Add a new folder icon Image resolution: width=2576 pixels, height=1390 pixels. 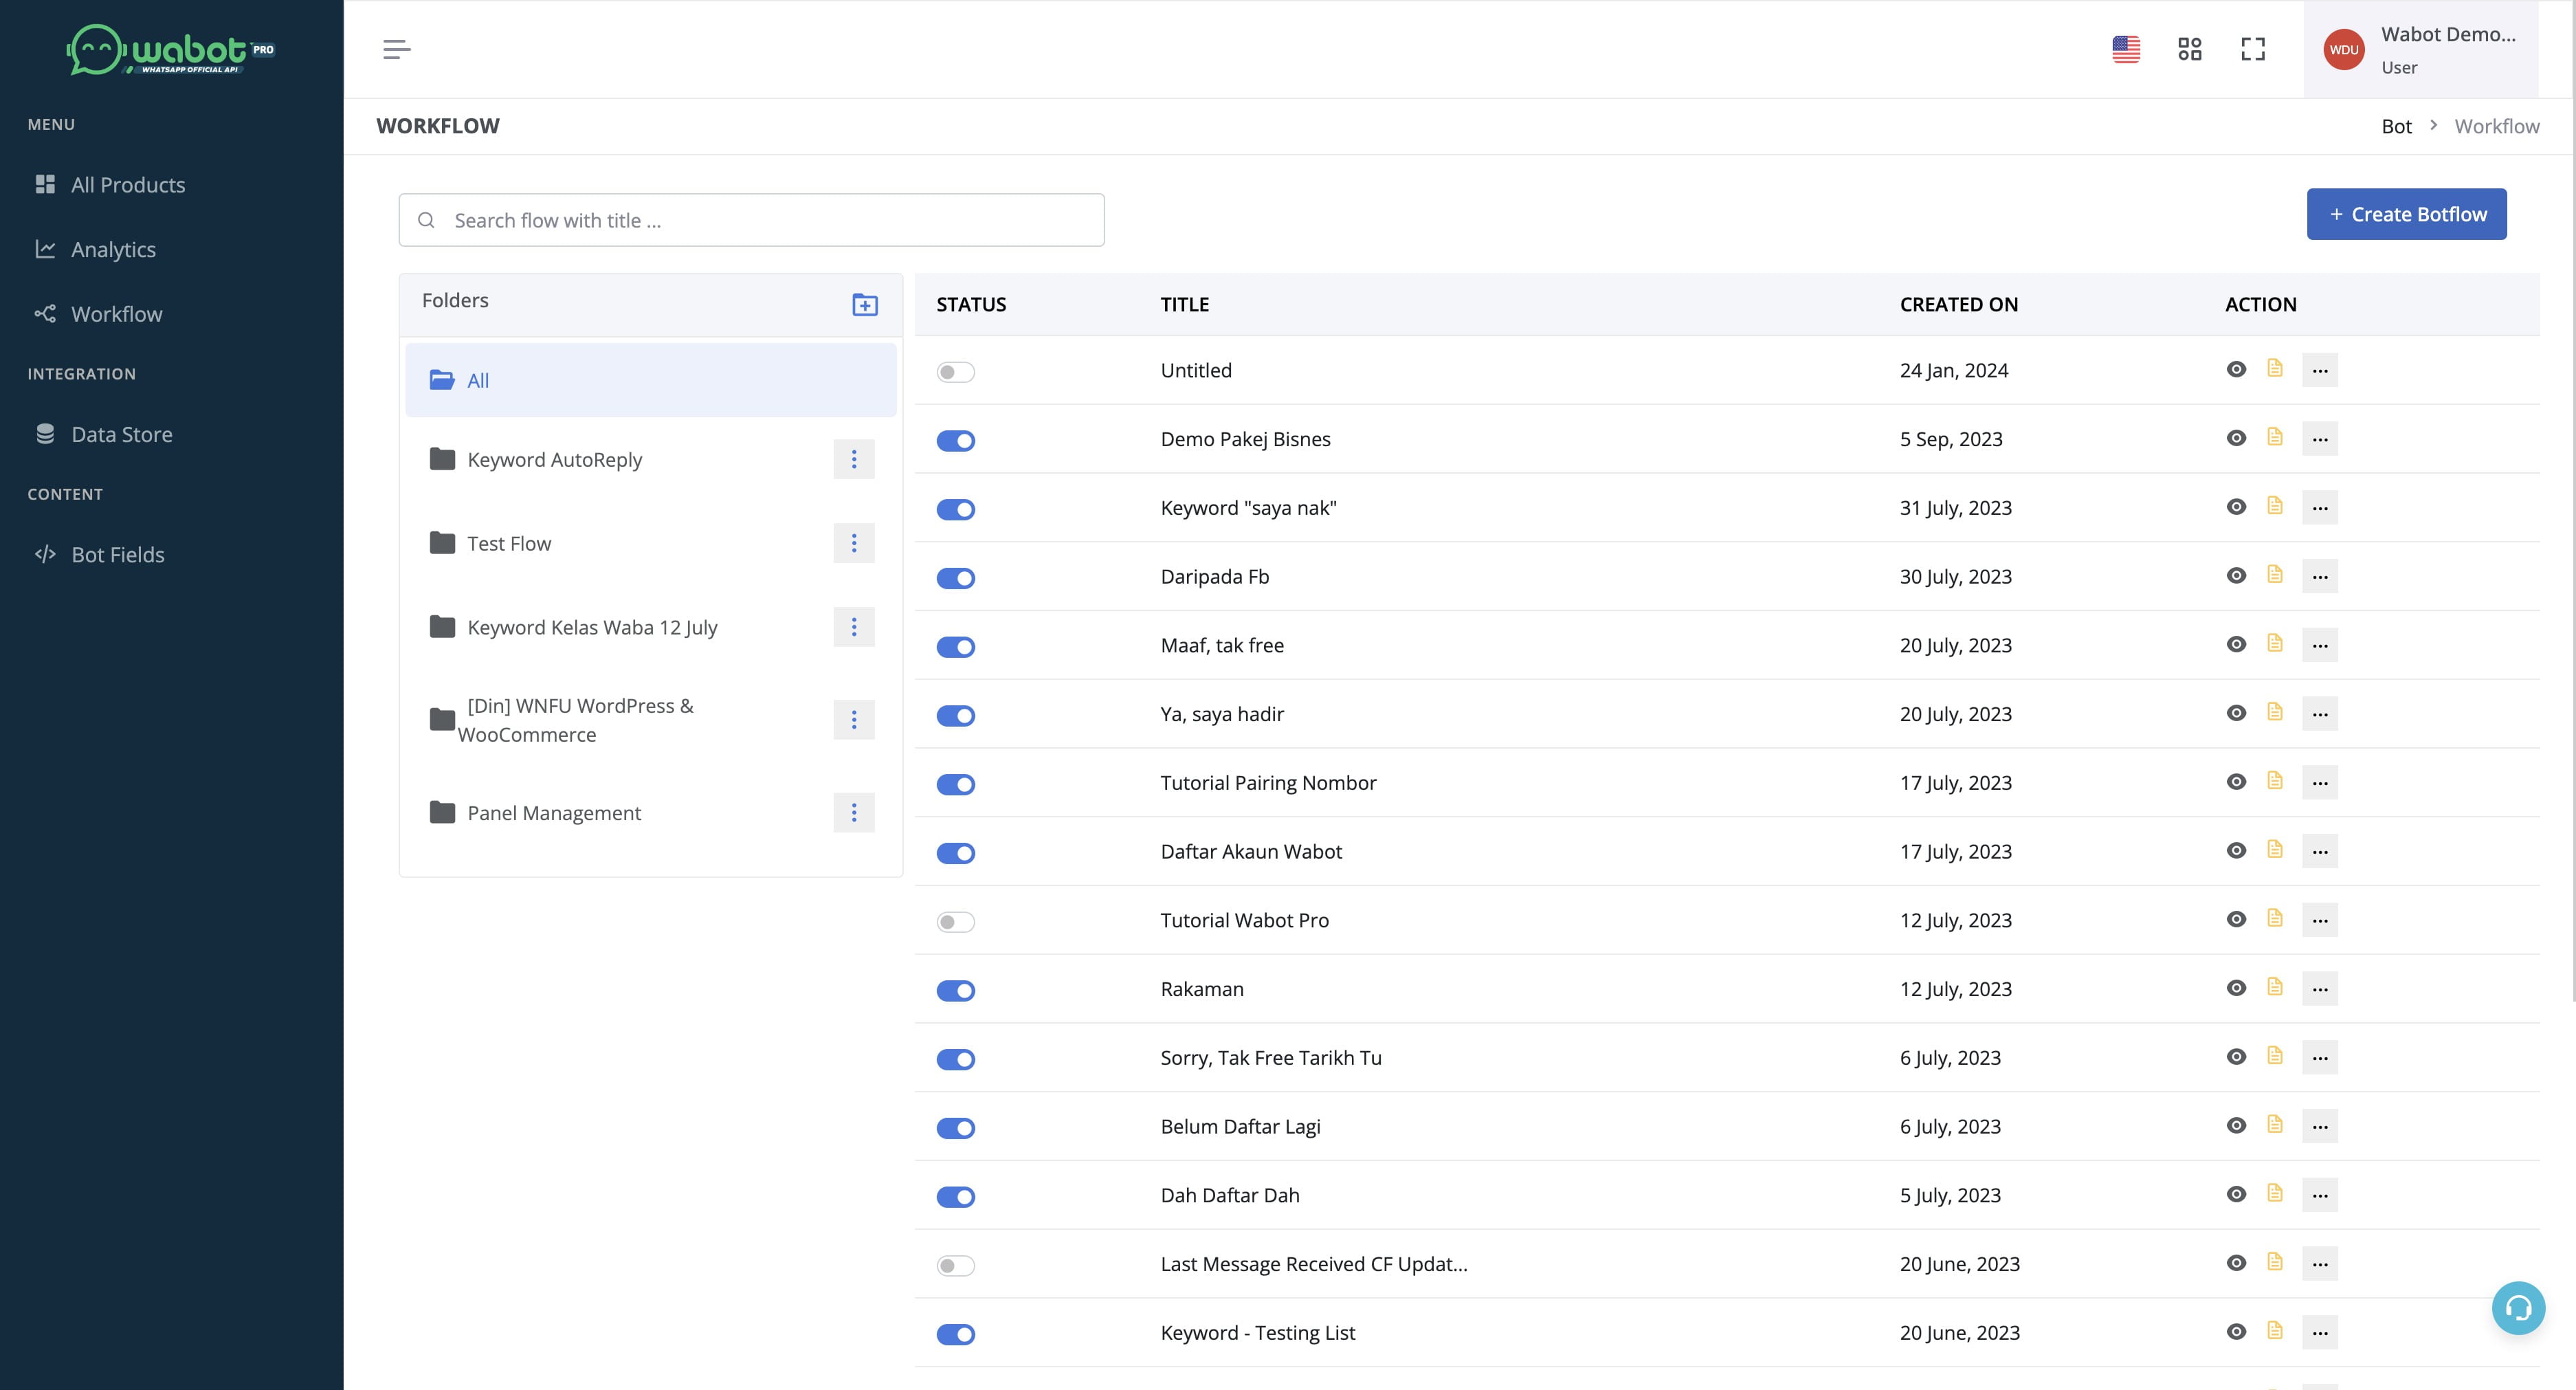pos(865,304)
